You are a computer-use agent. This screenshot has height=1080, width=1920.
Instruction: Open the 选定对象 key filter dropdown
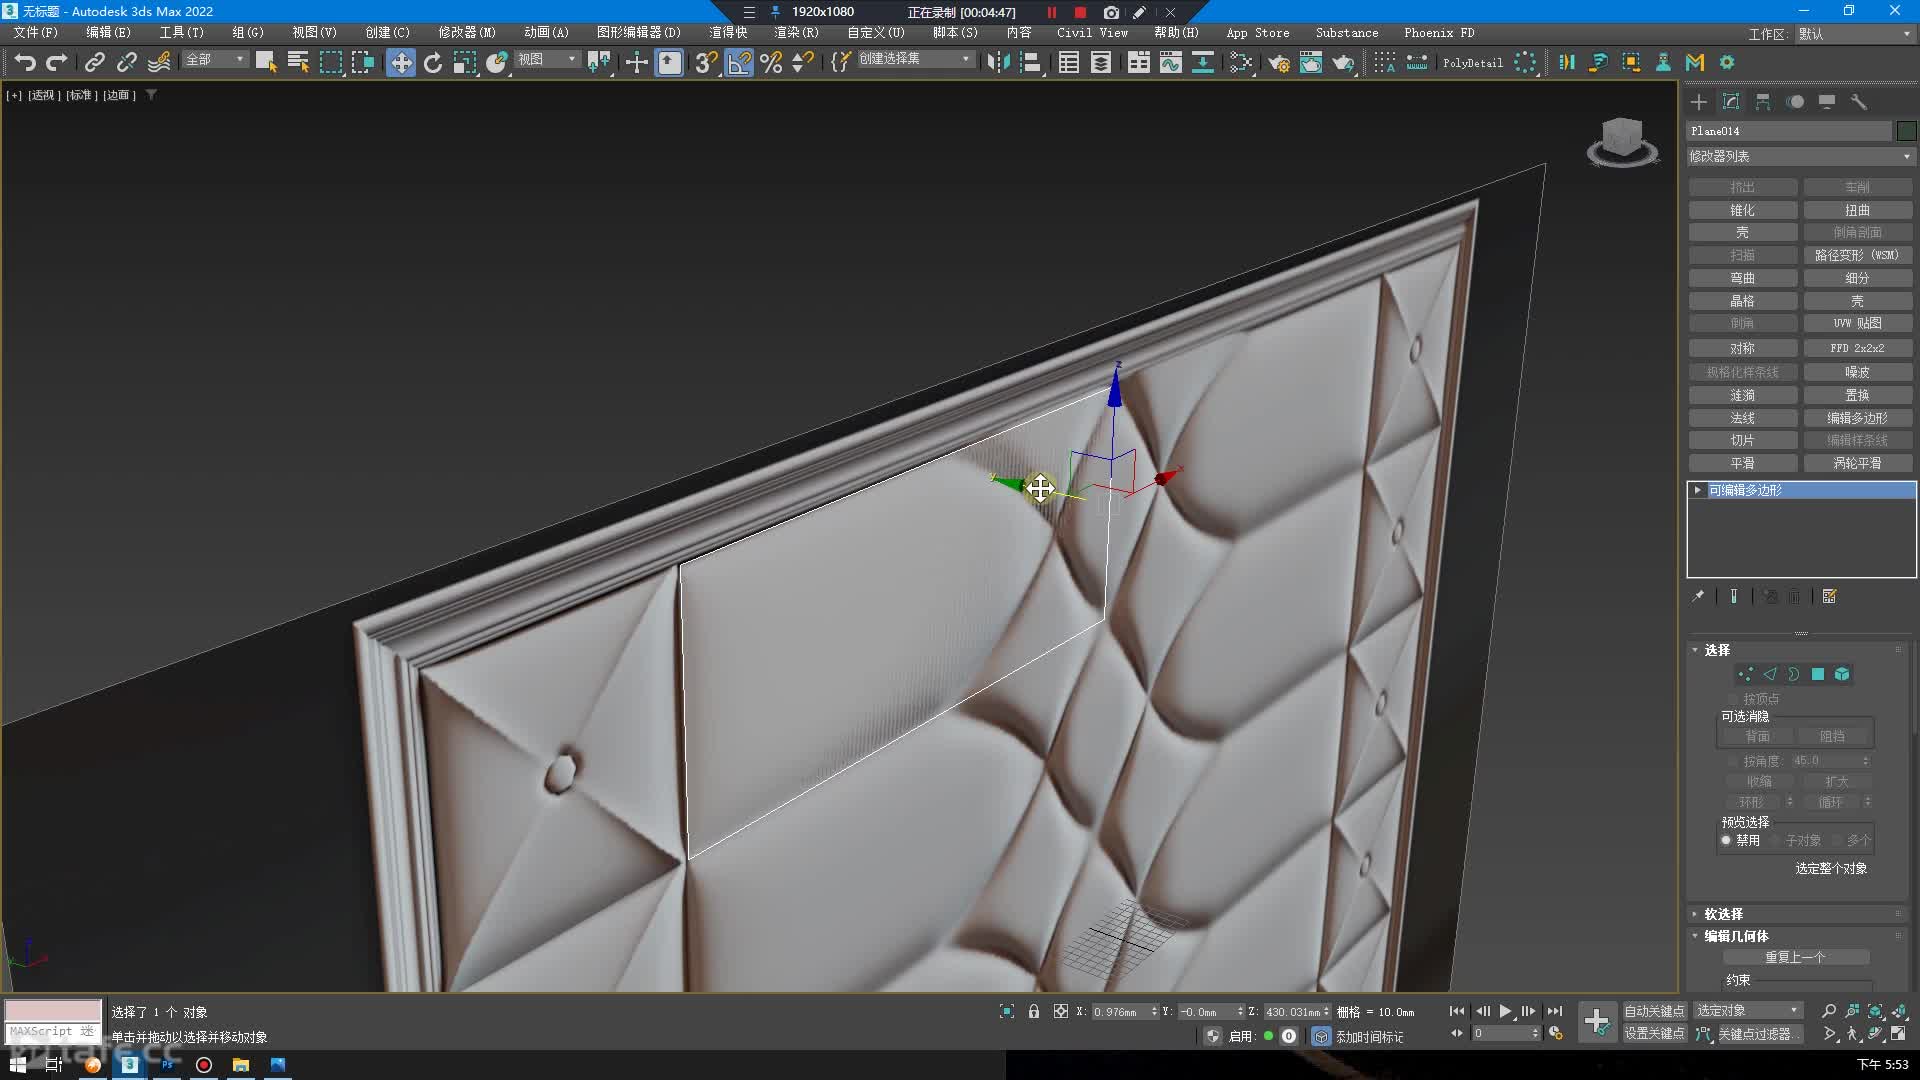[x=1748, y=1011]
